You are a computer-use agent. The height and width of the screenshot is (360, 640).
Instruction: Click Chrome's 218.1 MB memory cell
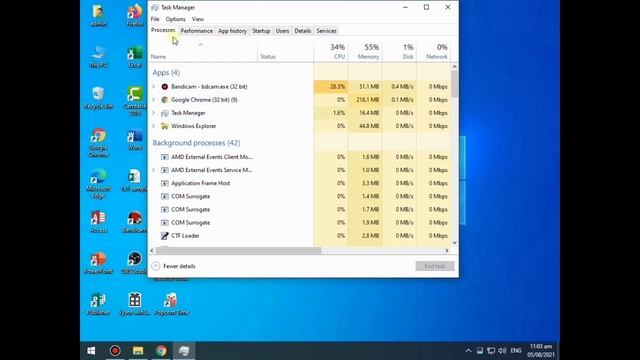pyautogui.click(x=365, y=100)
